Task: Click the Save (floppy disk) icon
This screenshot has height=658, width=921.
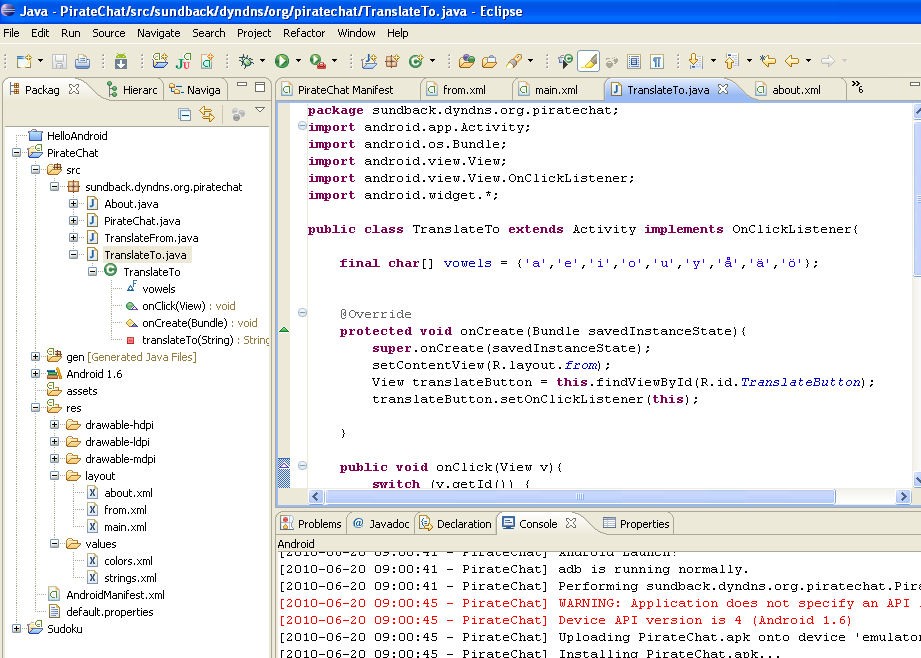Action: (59, 61)
